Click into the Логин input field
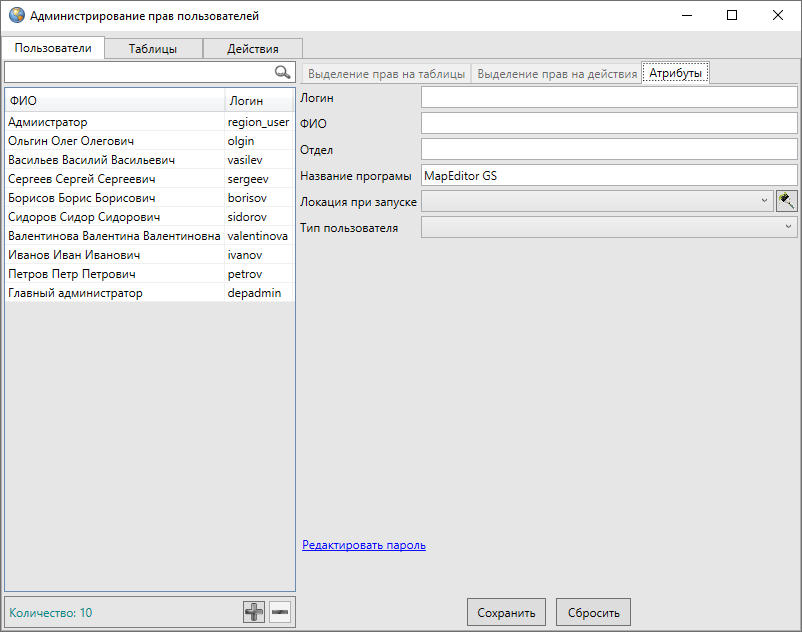Screen dimensions: 802x632 (x=608, y=97)
